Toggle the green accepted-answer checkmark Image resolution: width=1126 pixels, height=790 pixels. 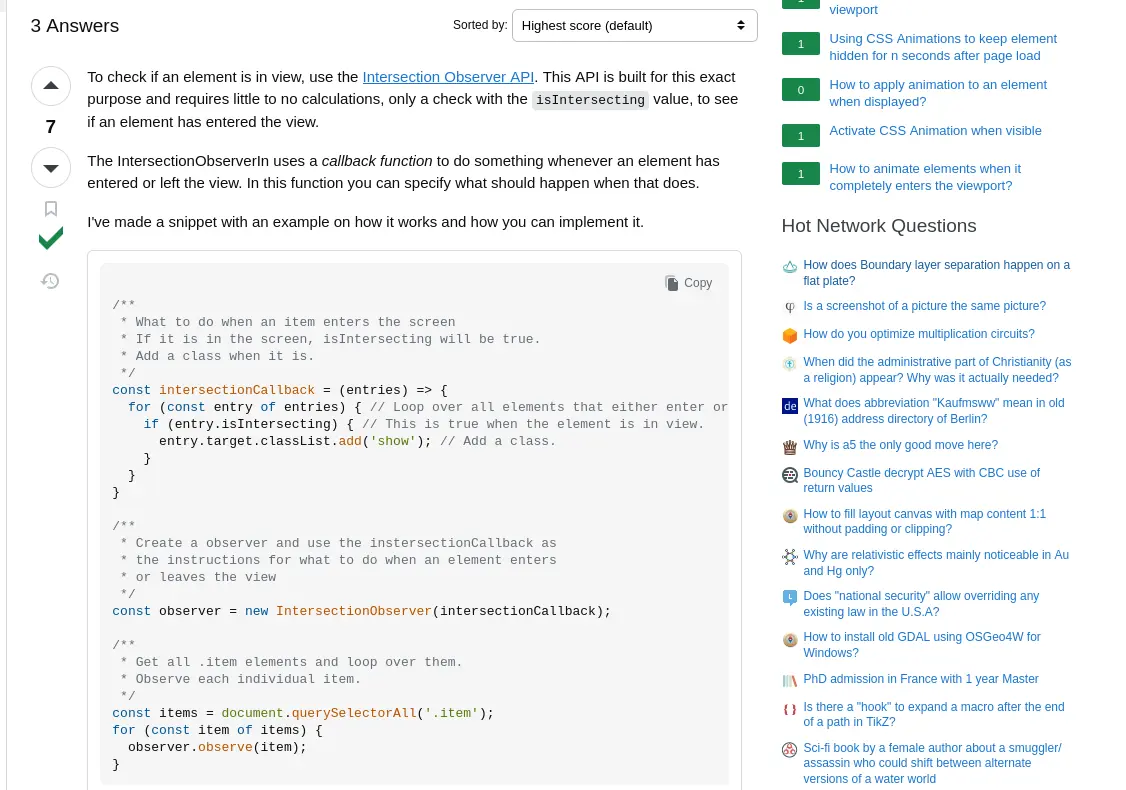coord(50,238)
